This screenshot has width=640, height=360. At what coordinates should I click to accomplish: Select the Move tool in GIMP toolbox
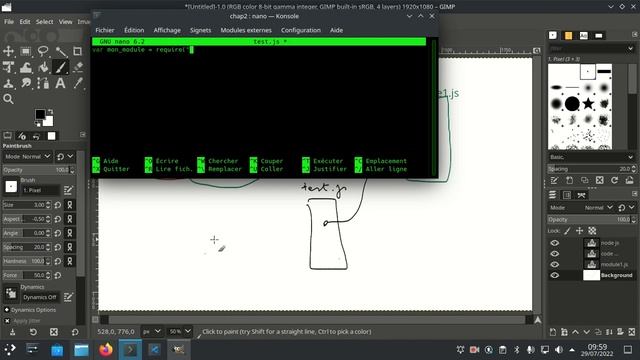[x=8, y=51]
